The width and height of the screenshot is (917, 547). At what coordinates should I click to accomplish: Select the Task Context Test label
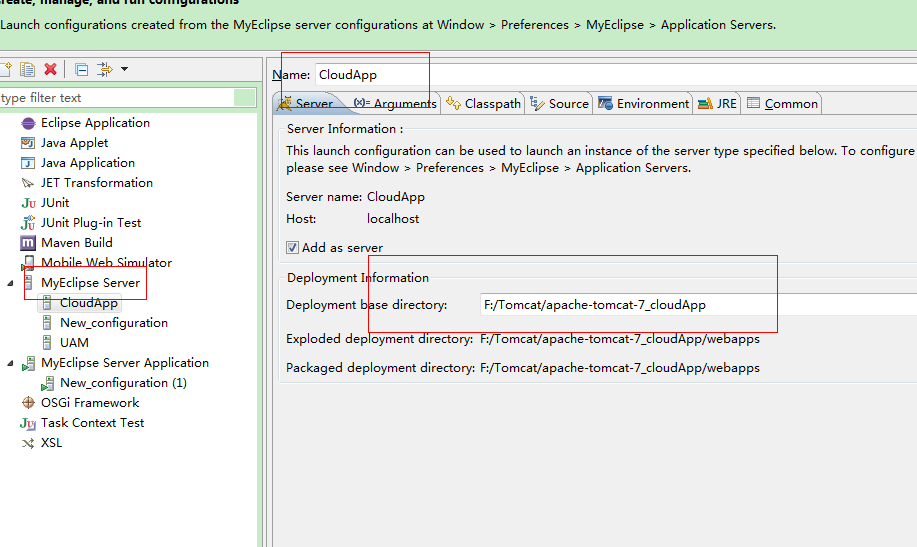pyautogui.click(x=92, y=423)
